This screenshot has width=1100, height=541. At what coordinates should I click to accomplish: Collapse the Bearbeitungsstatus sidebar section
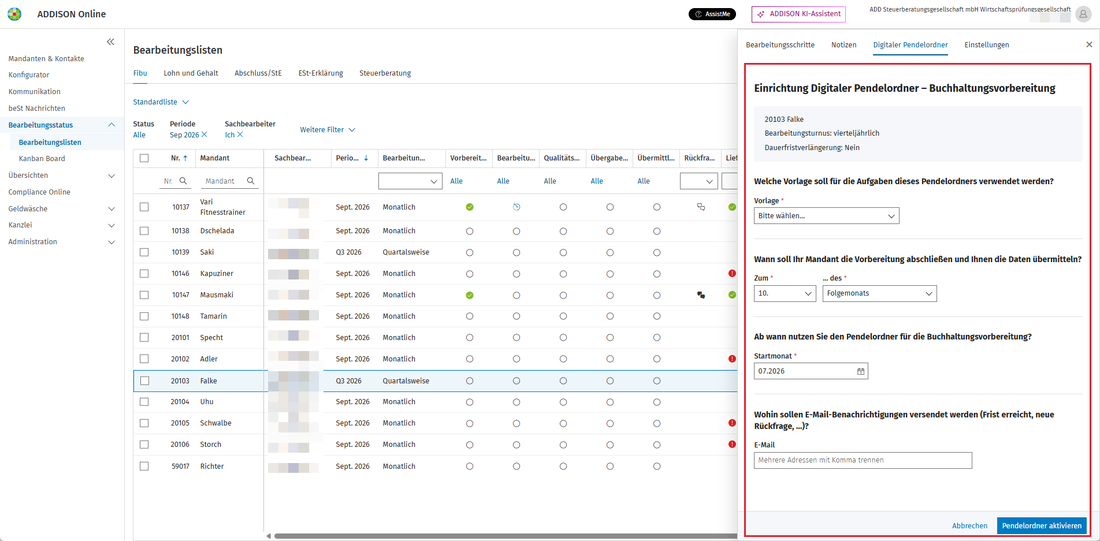pyautogui.click(x=112, y=125)
